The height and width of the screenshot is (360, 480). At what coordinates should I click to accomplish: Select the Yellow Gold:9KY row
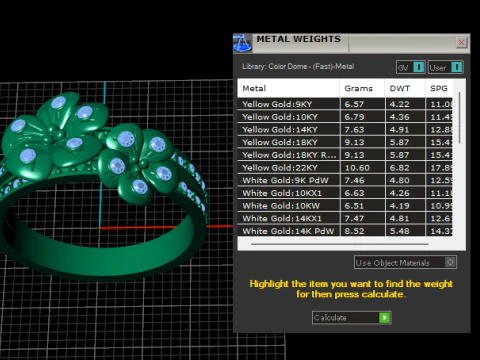(x=345, y=104)
